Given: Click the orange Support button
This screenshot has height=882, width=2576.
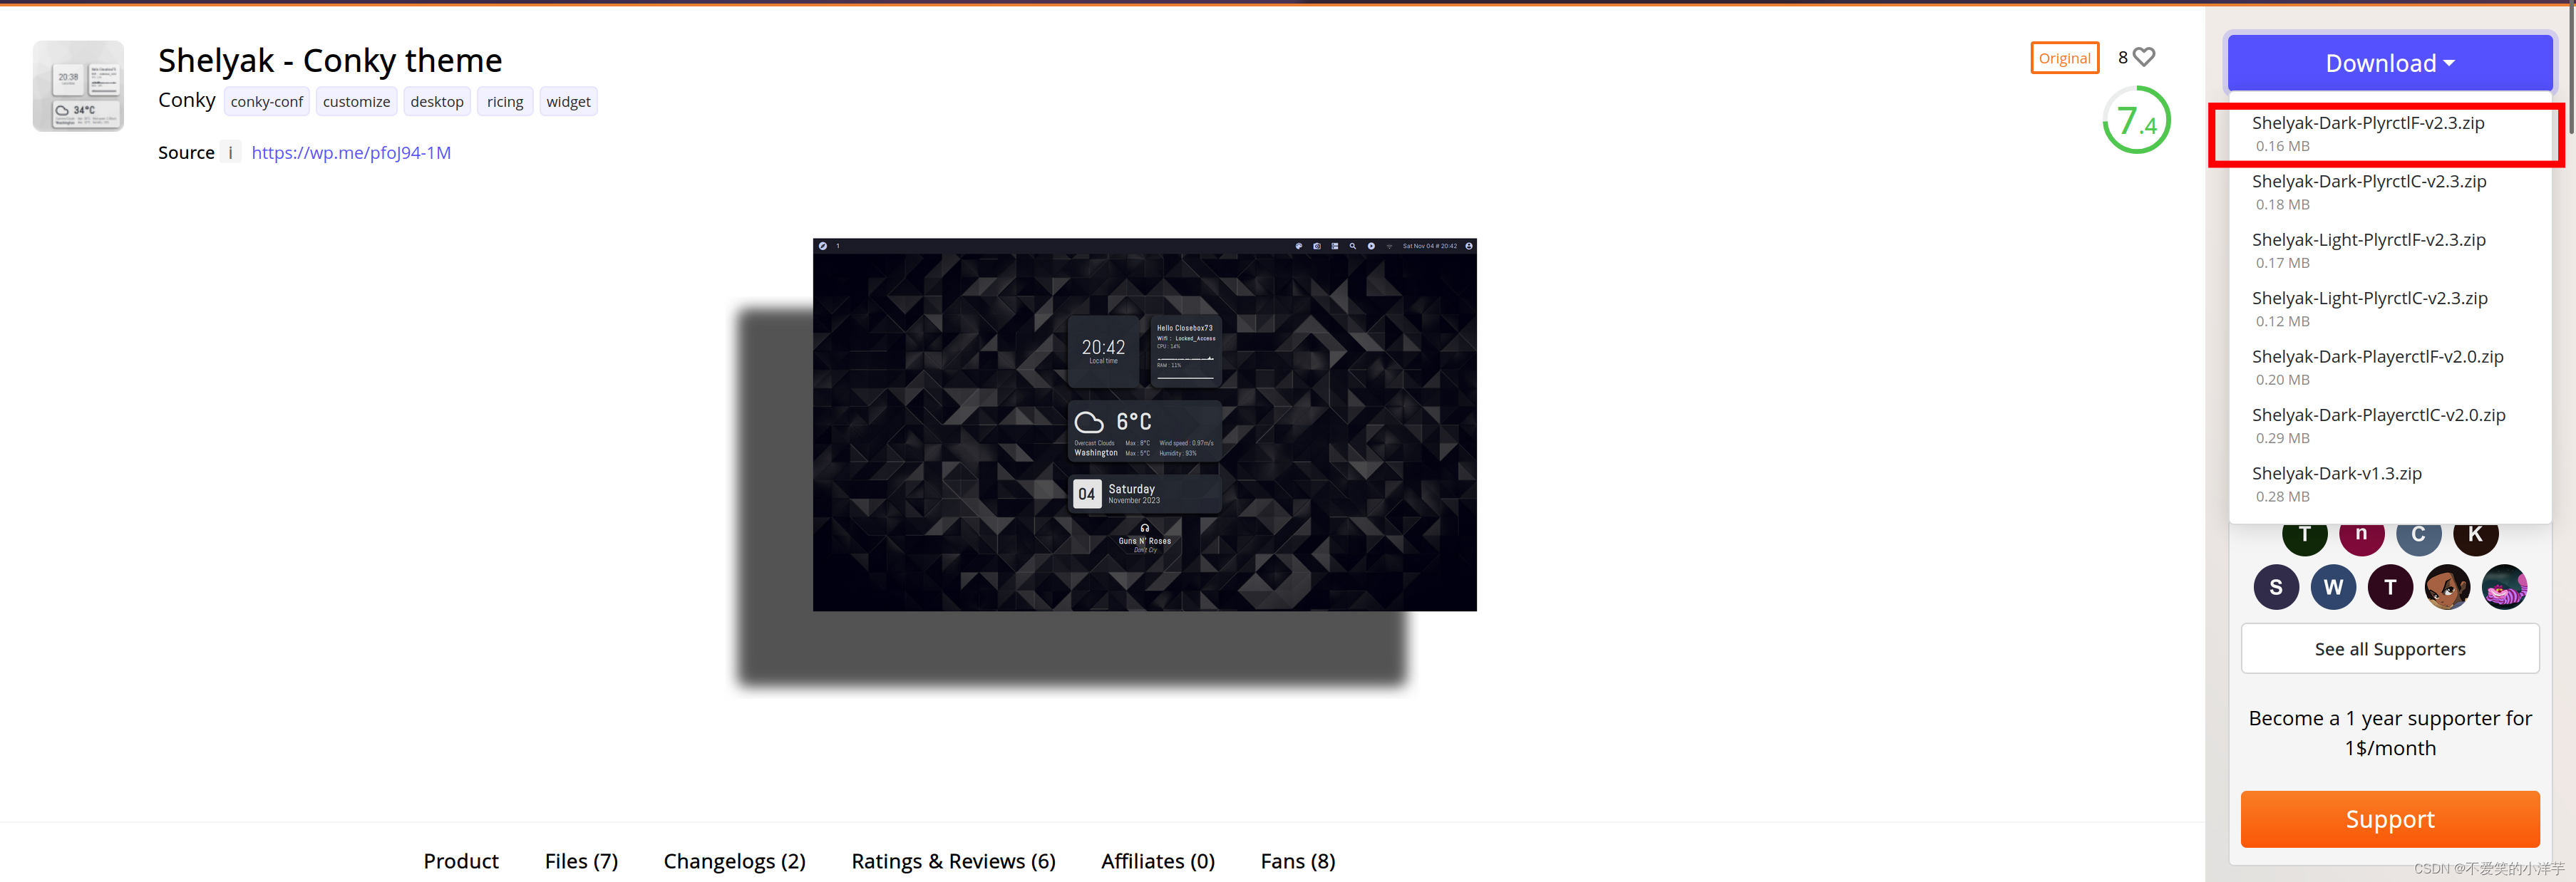Looking at the screenshot, I should pos(2389,819).
